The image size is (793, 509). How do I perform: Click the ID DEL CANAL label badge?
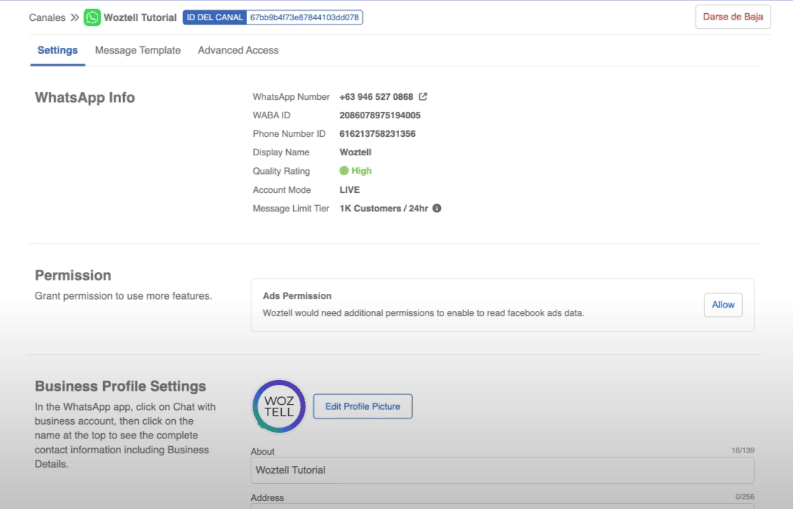(215, 17)
